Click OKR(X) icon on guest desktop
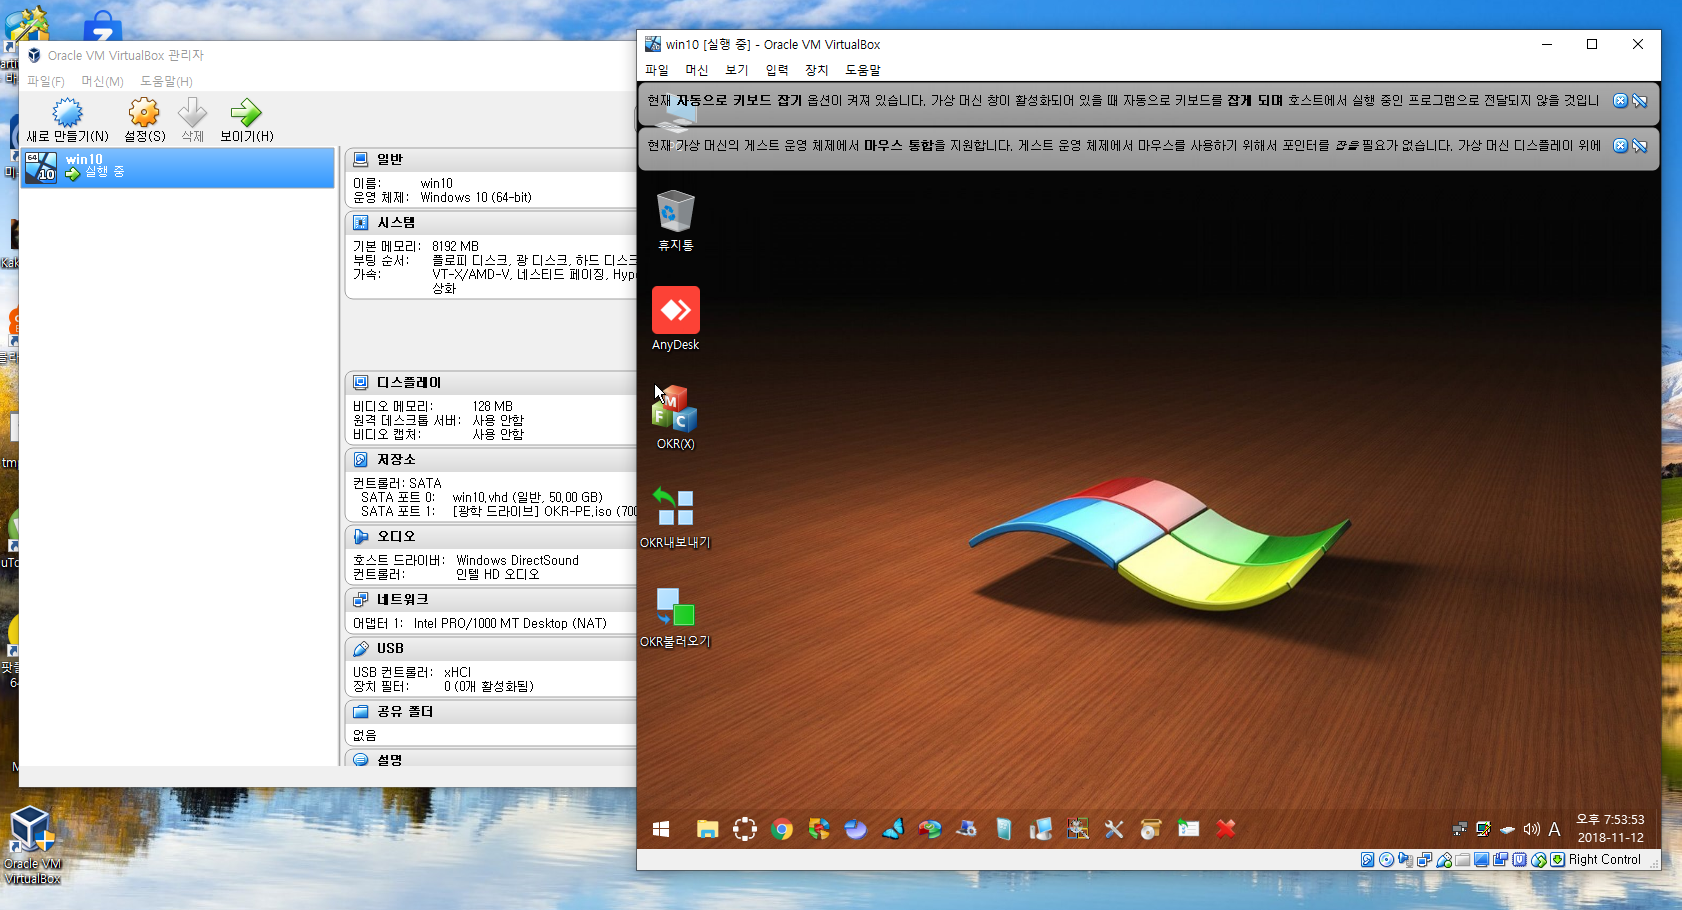This screenshot has height=910, width=1682. pyautogui.click(x=675, y=417)
